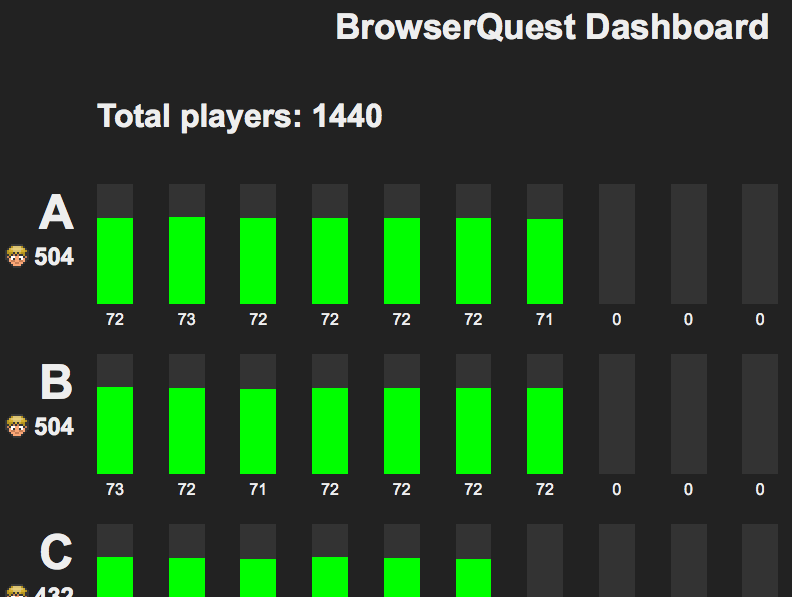Click the 73 value label in row A
The height and width of the screenshot is (597, 792).
[186, 319]
